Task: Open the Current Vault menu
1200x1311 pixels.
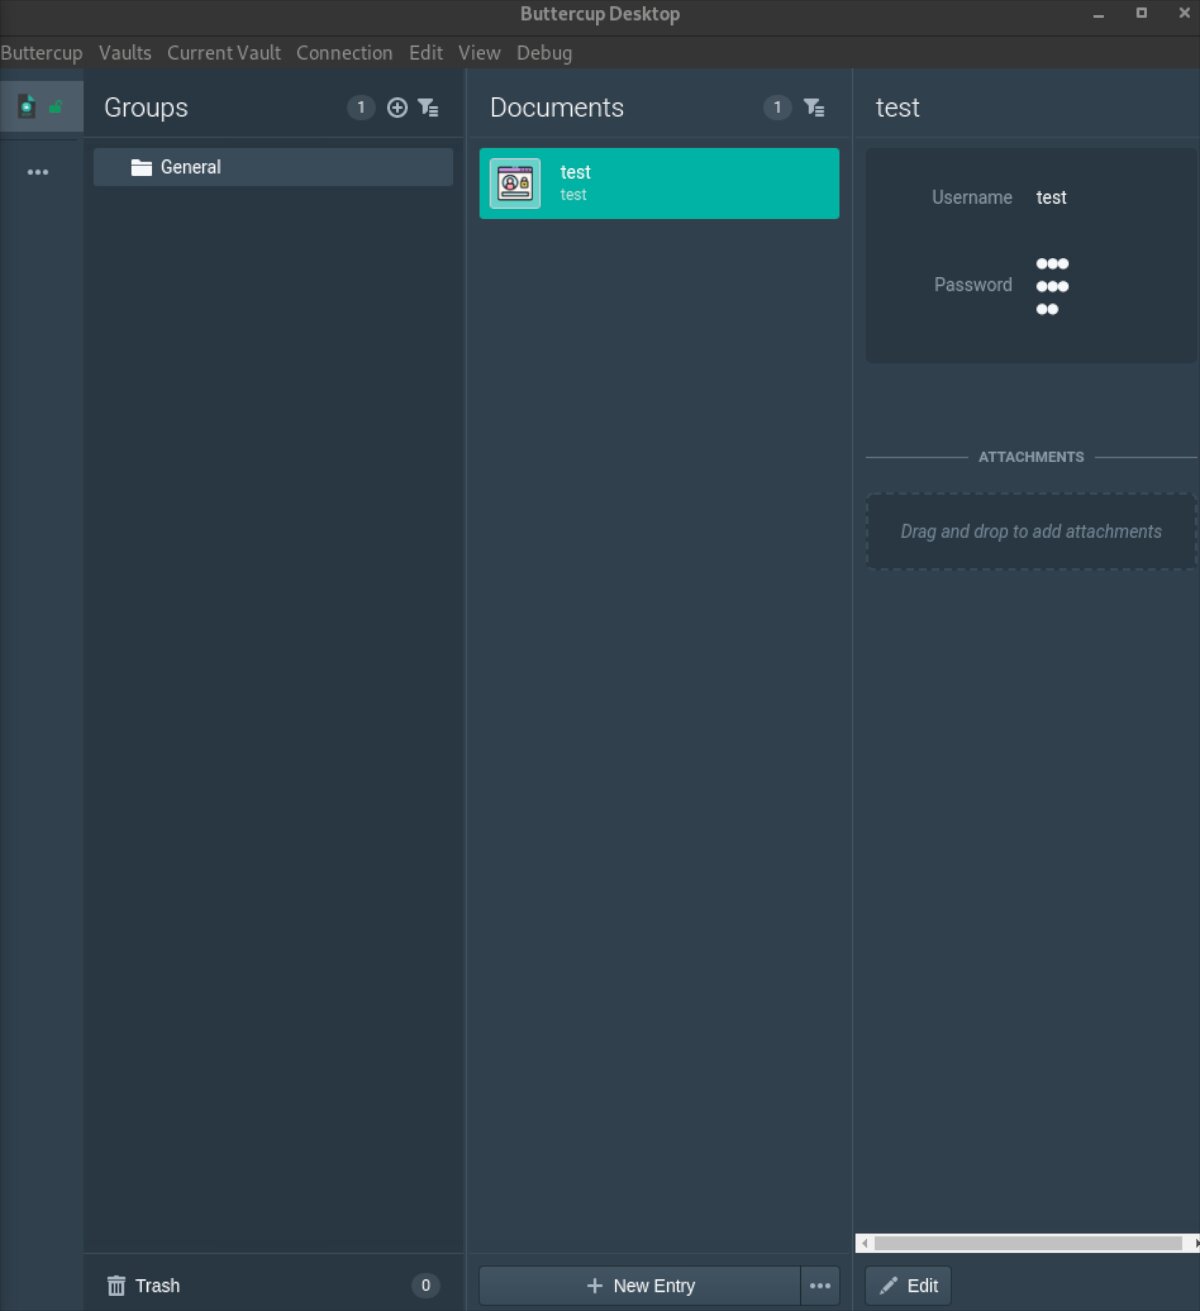Action: 224,53
